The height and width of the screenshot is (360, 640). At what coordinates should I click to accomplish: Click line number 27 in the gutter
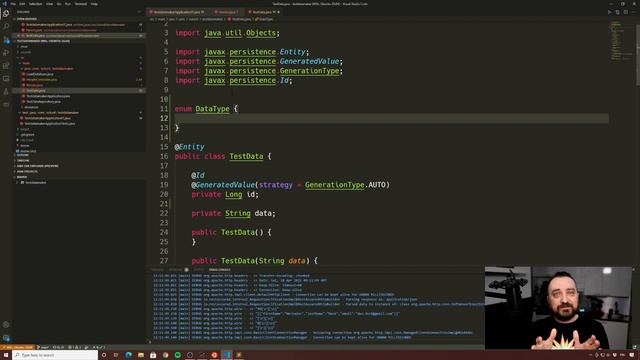[x=164, y=261]
